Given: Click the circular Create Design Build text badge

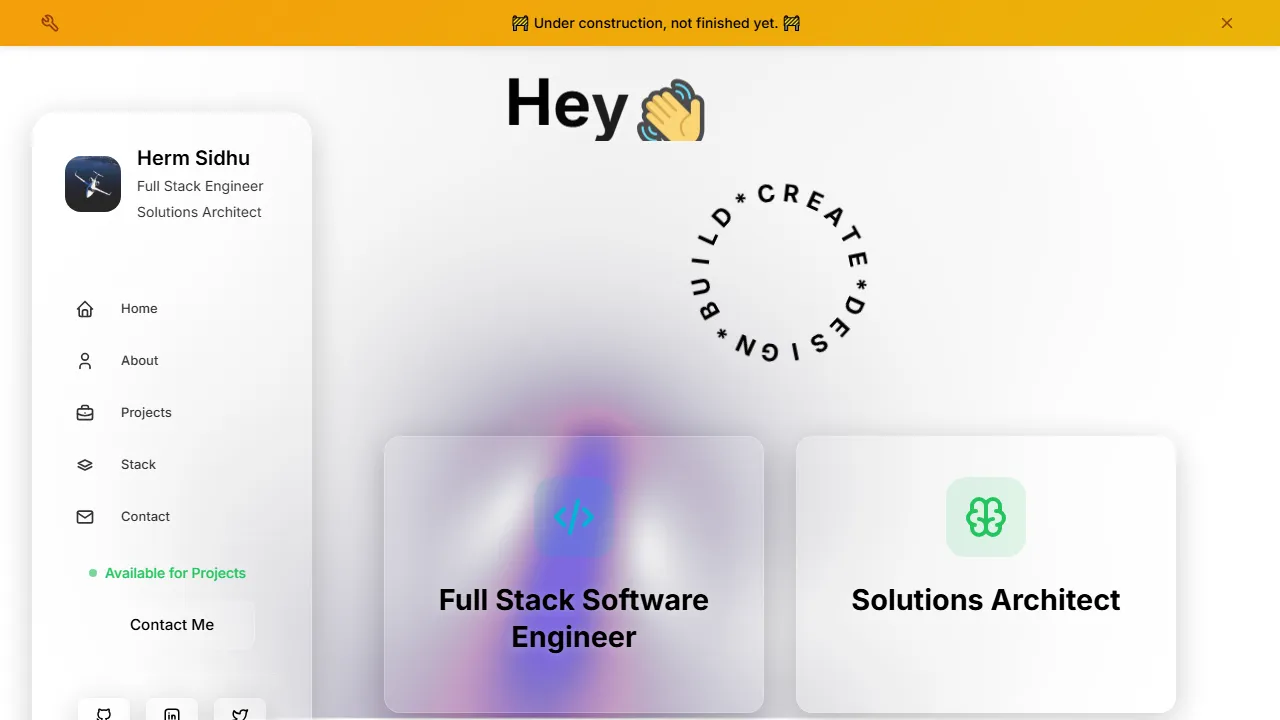Looking at the screenshot, I should 780,272.
